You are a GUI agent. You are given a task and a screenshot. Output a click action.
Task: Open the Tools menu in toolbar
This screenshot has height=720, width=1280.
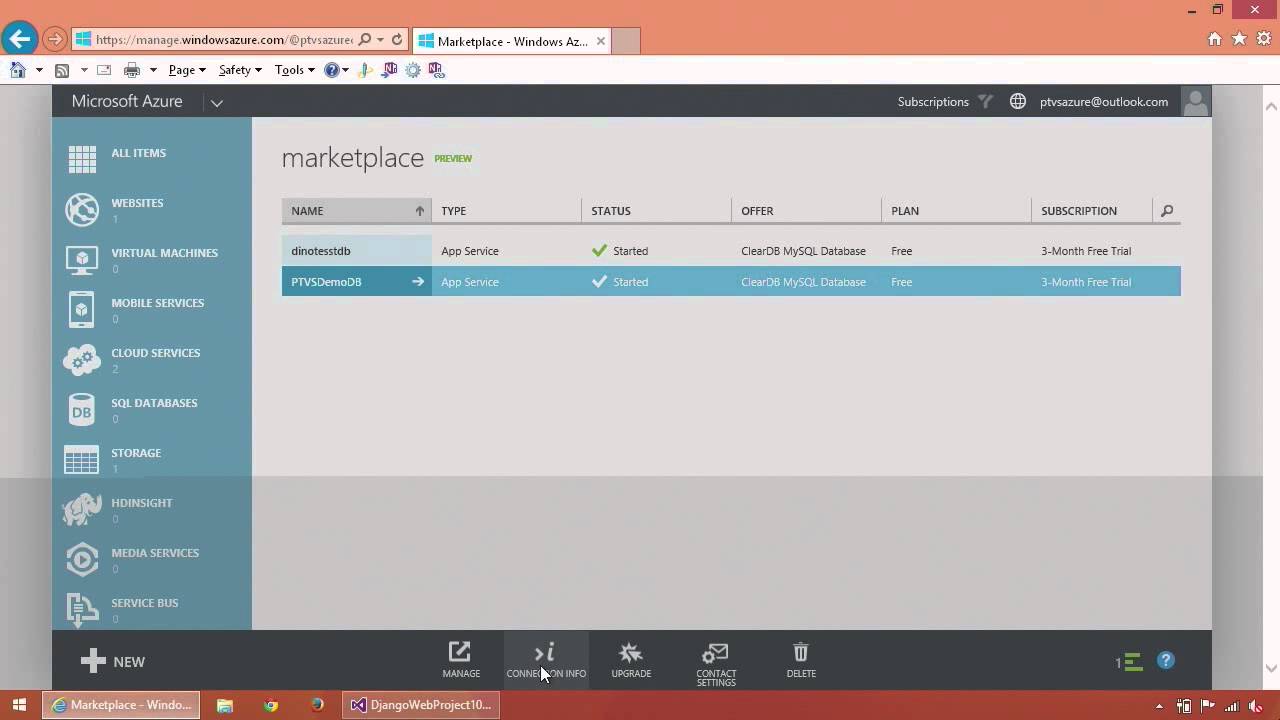[294, 70]
